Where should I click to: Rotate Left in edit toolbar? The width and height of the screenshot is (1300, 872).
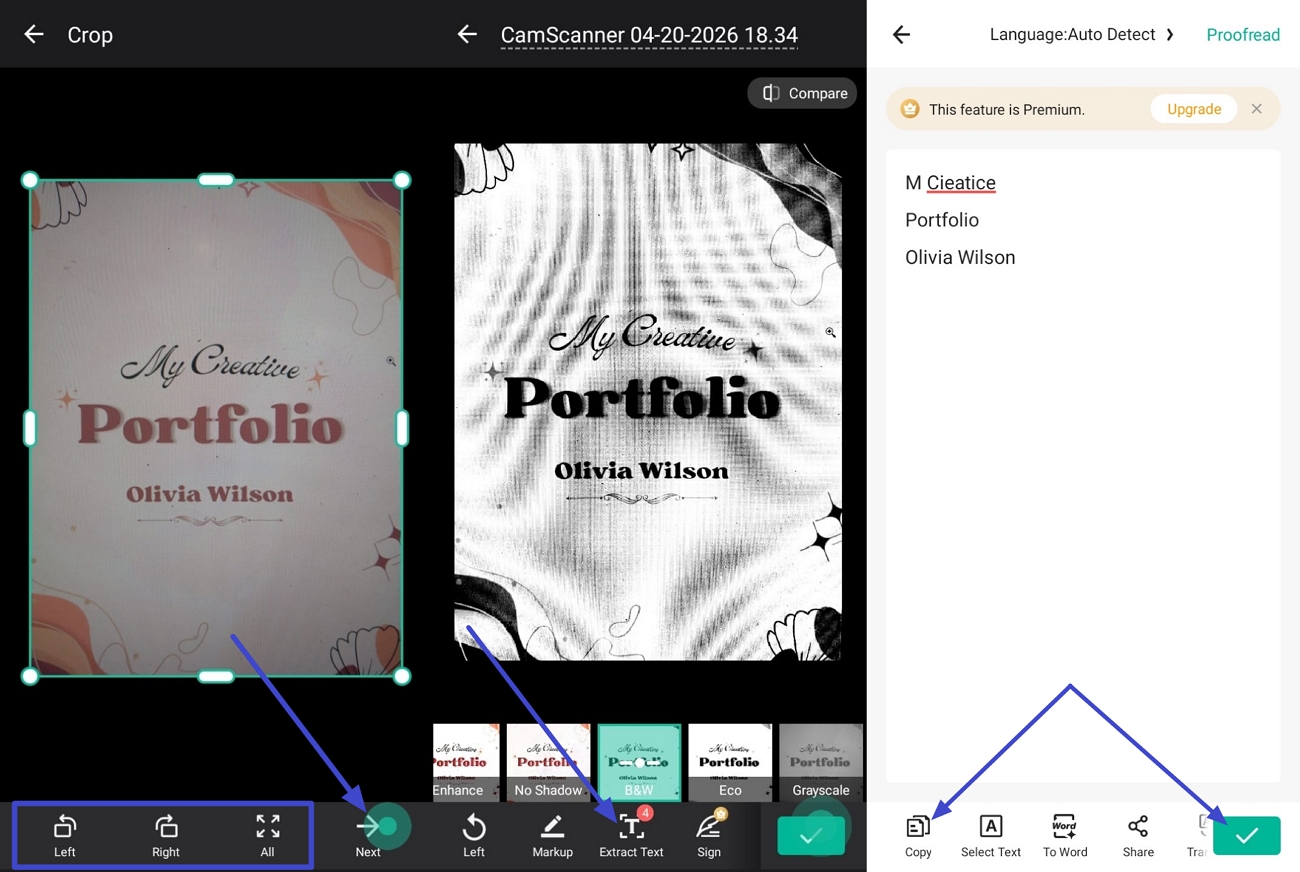point(474,836)
